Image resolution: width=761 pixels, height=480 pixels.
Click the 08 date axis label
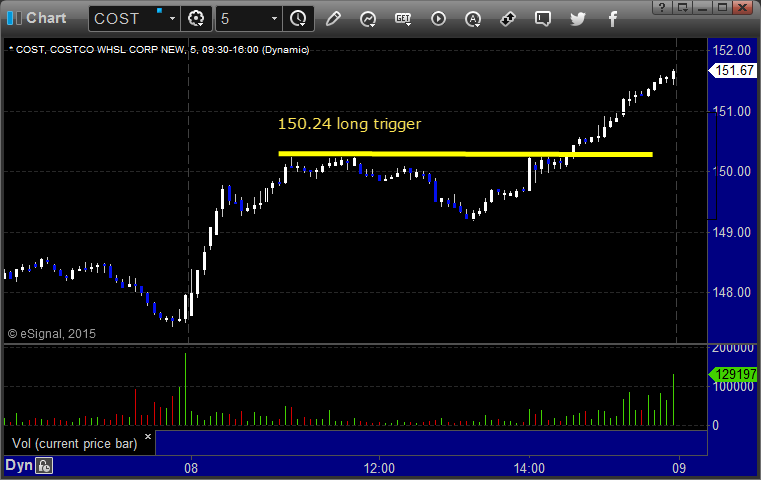(191, 468)
